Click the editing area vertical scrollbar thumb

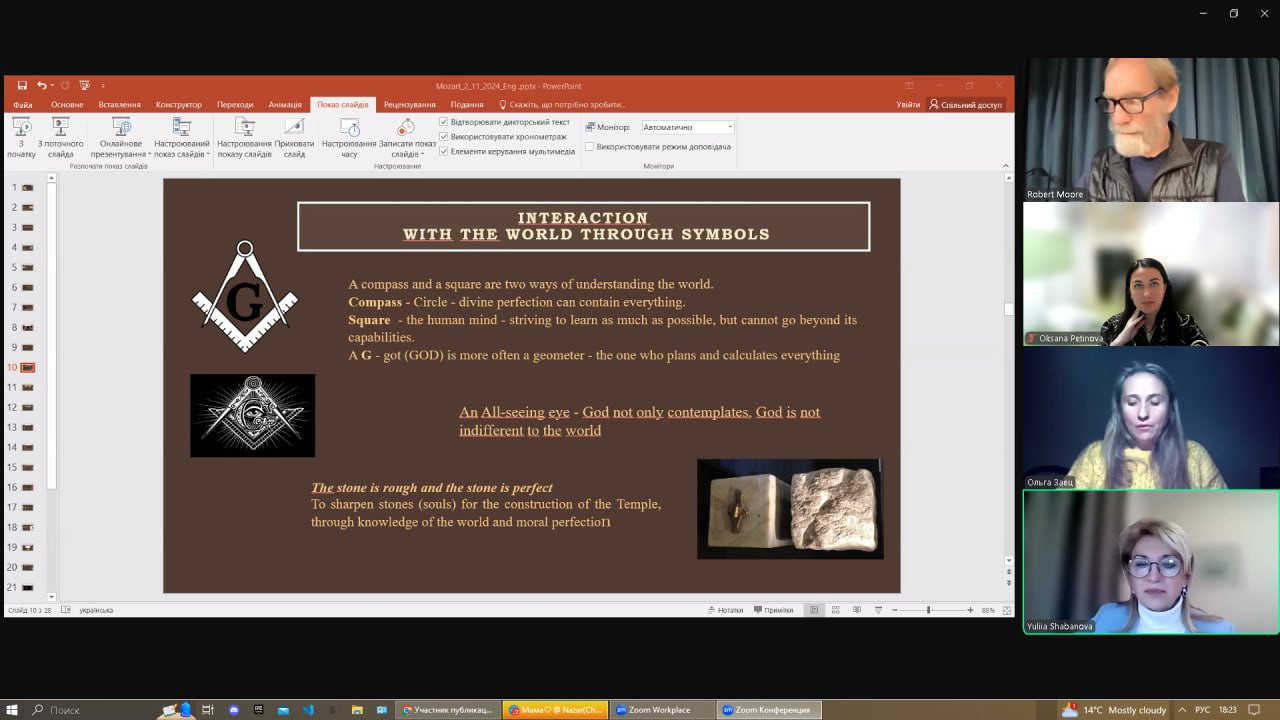coord(1009,309)
